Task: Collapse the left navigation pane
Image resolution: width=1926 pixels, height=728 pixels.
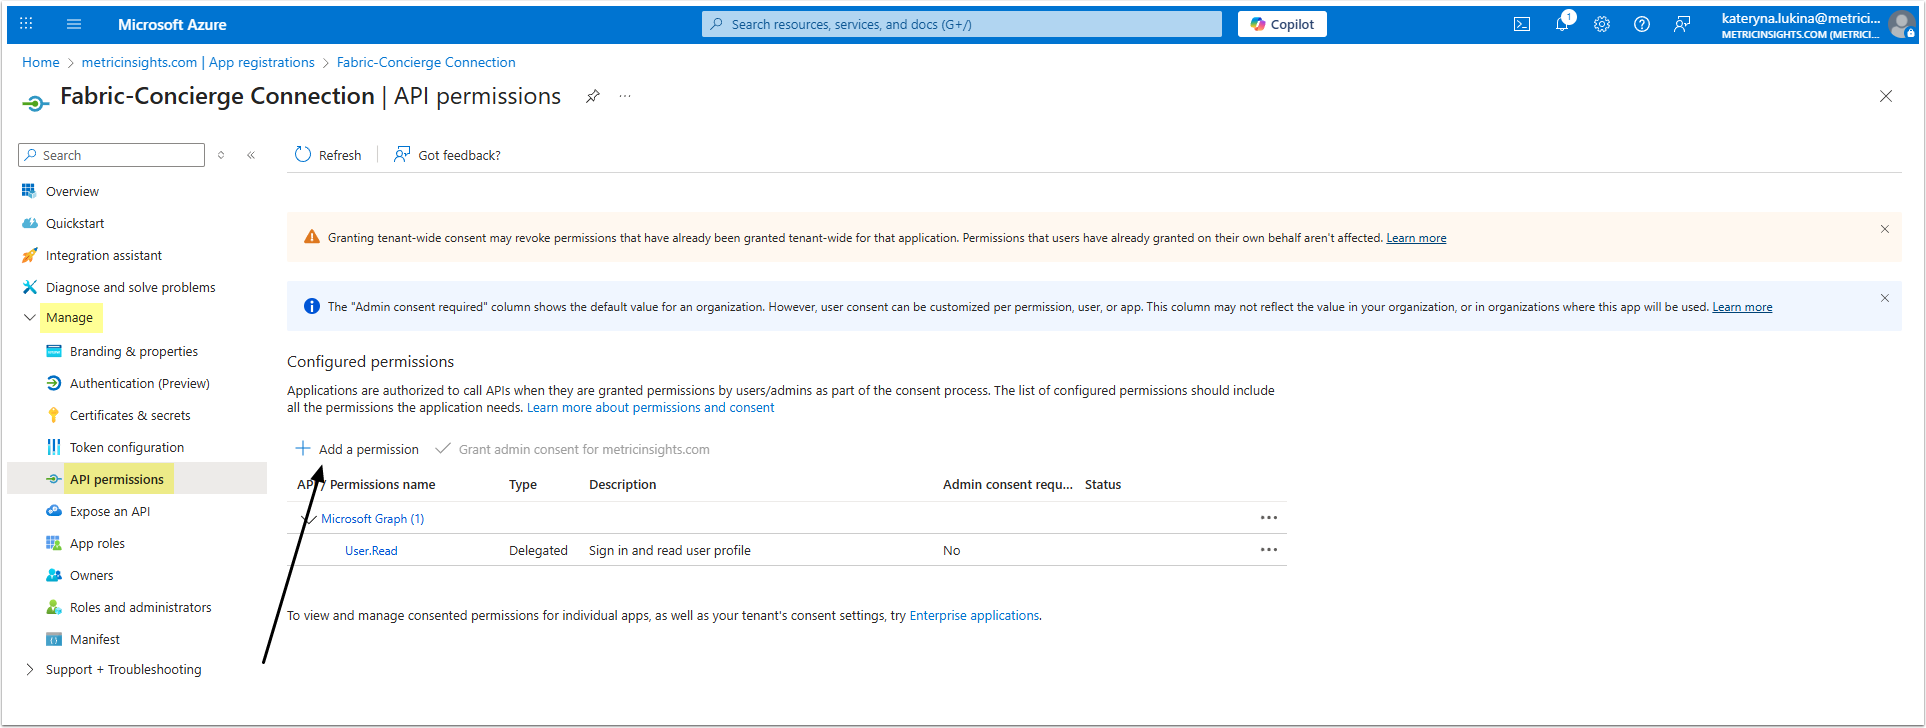Action: click(251, 155)
